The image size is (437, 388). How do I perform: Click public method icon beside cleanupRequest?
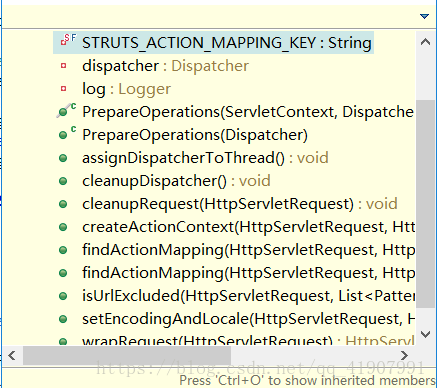tap(63, 204)
